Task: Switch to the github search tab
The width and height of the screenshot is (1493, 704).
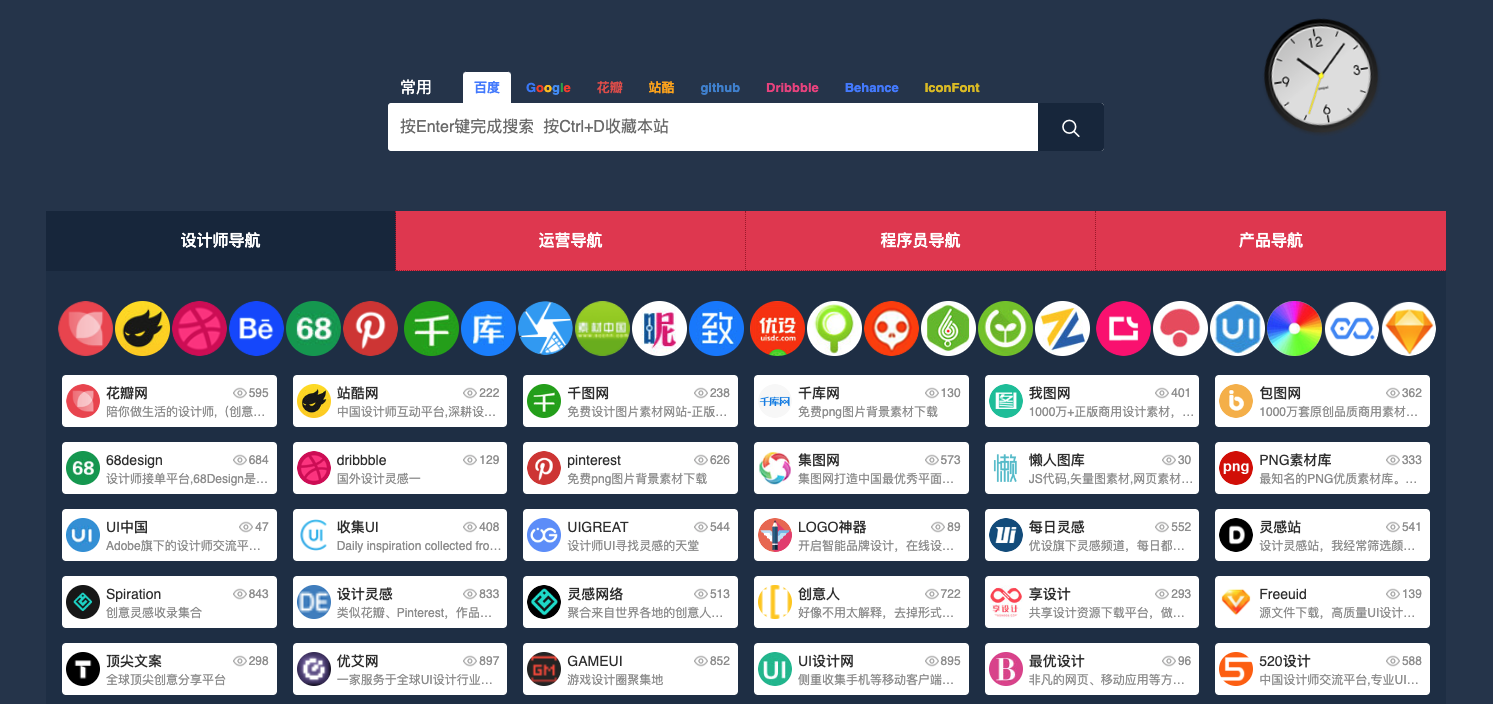Action: (x=720, y=87)
